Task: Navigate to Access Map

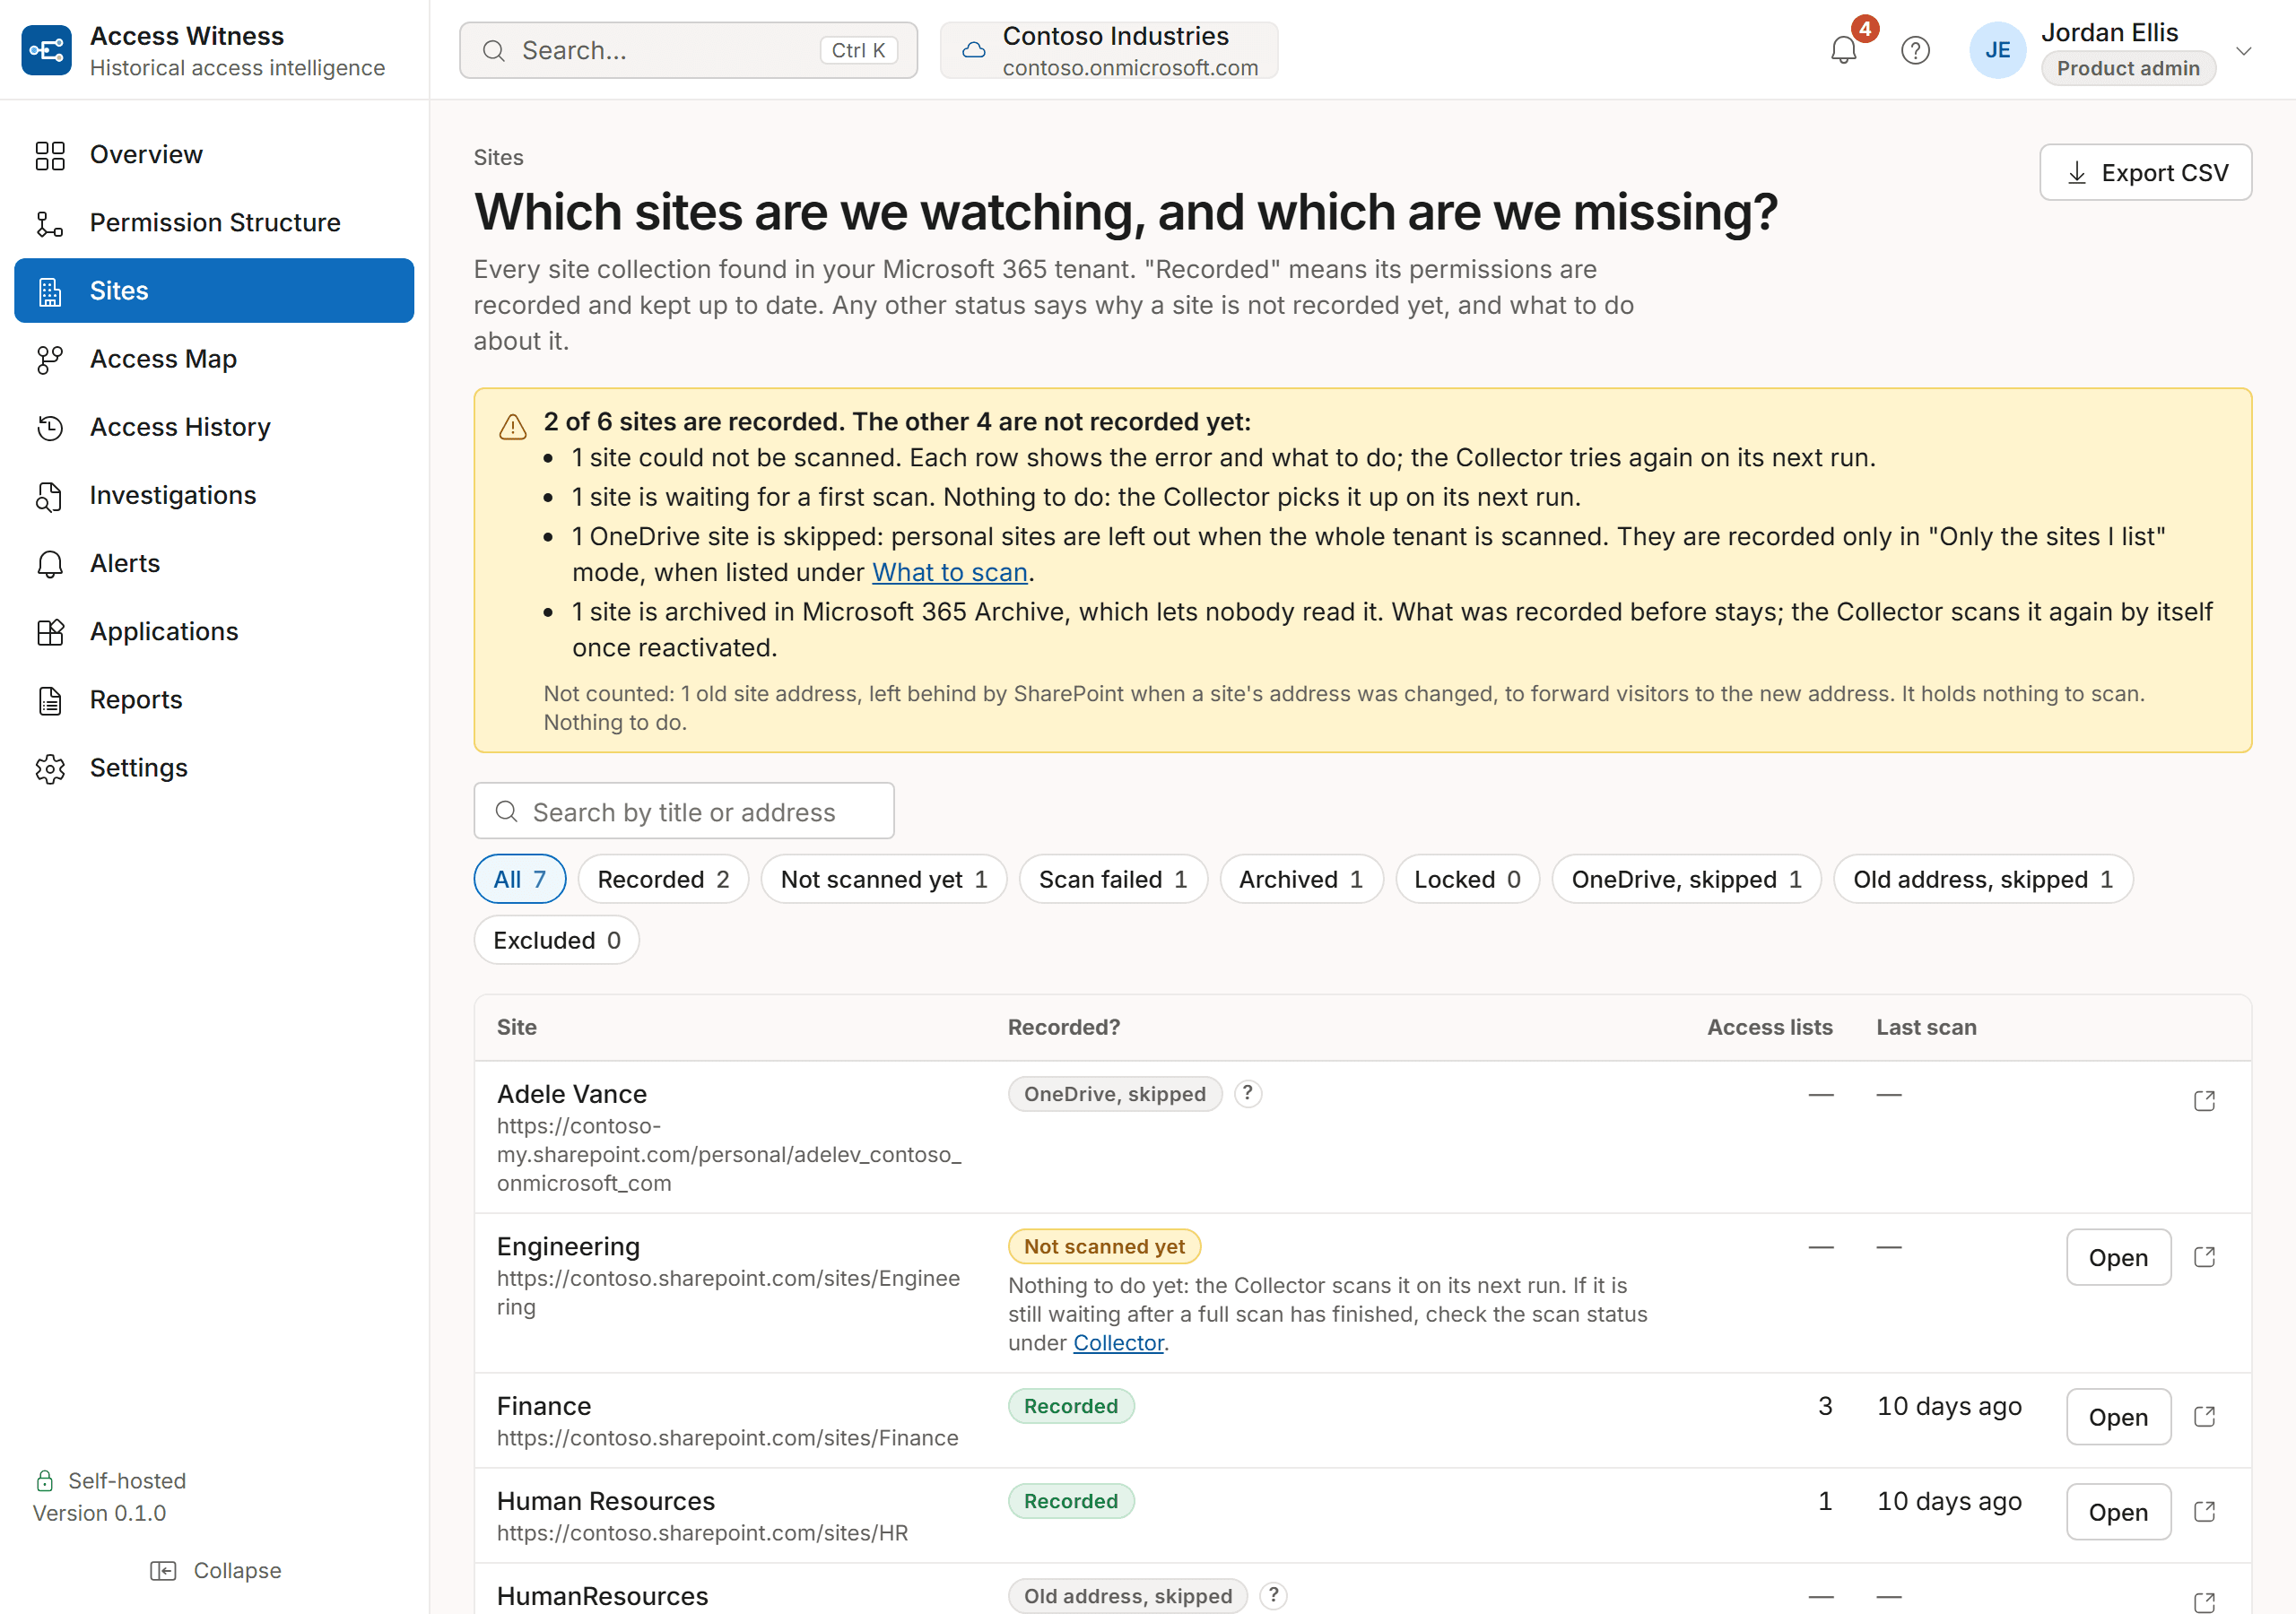Action: pos(214,358)
